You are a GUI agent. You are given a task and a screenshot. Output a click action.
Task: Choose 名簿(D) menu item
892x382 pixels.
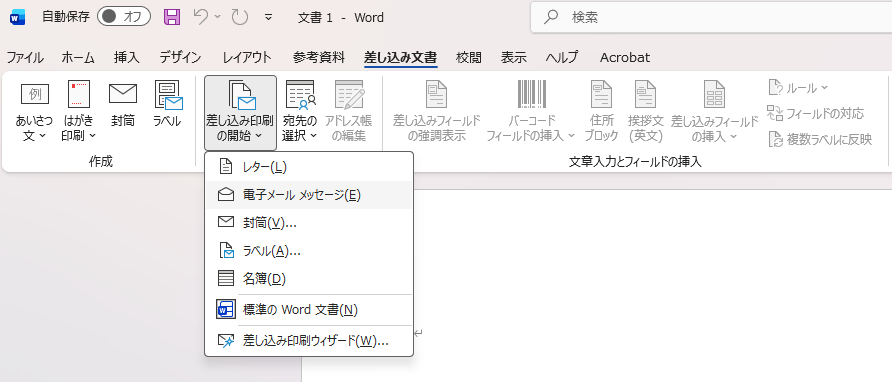[x=309, y=279]
